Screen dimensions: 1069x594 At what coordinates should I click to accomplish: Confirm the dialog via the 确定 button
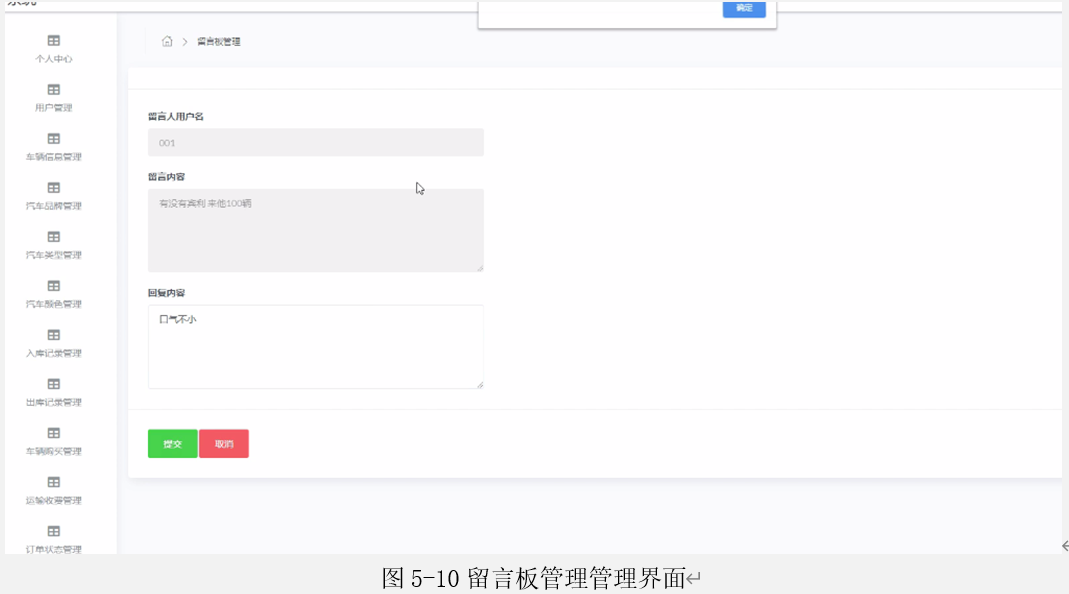[744, 8]
